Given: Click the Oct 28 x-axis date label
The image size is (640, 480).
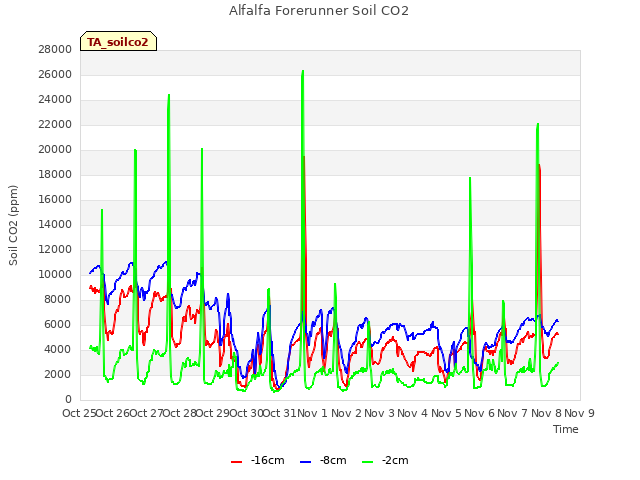Looking at the screenshot, I should [180, 413].
